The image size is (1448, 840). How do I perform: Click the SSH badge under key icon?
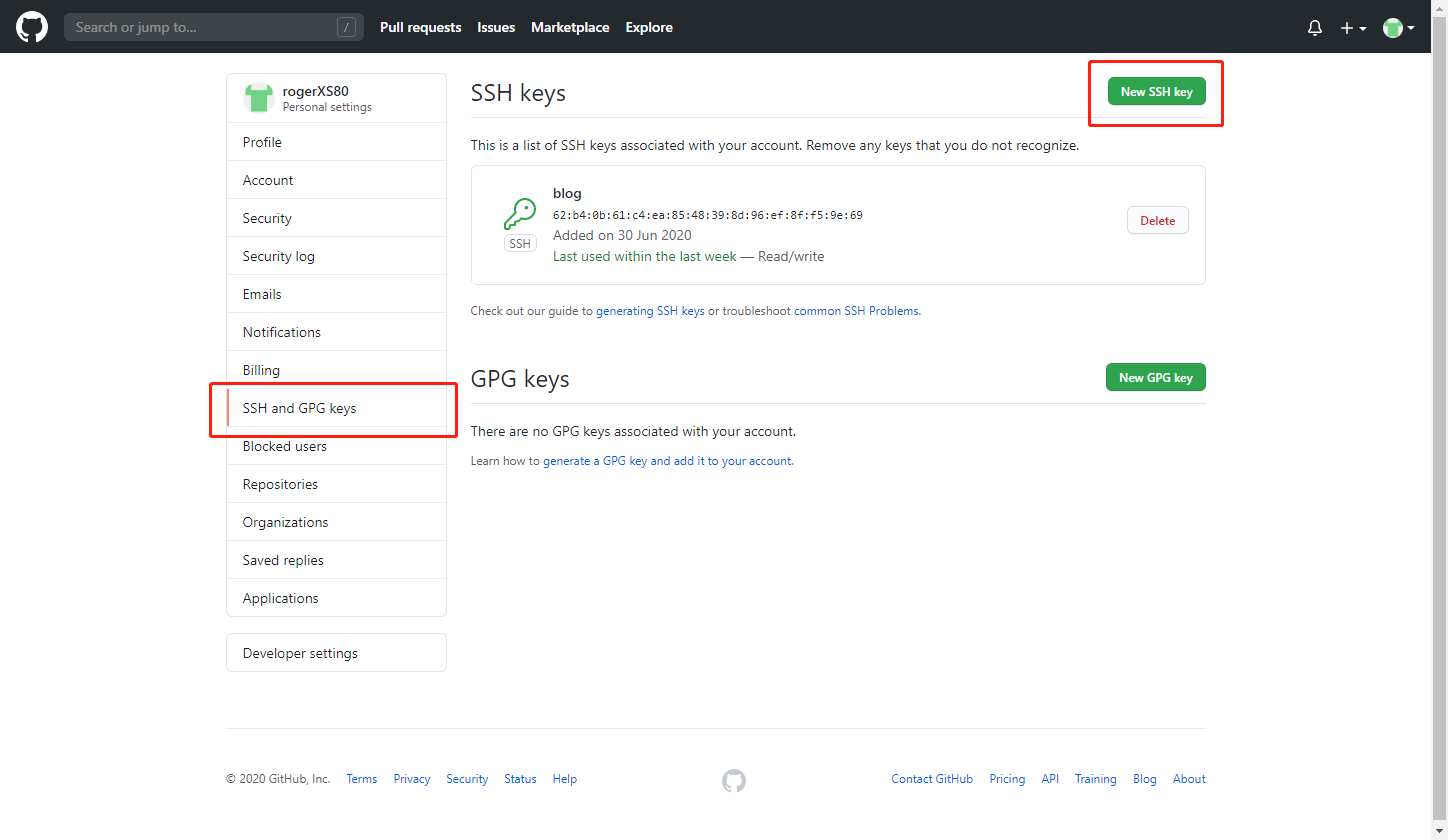point(520,243)
